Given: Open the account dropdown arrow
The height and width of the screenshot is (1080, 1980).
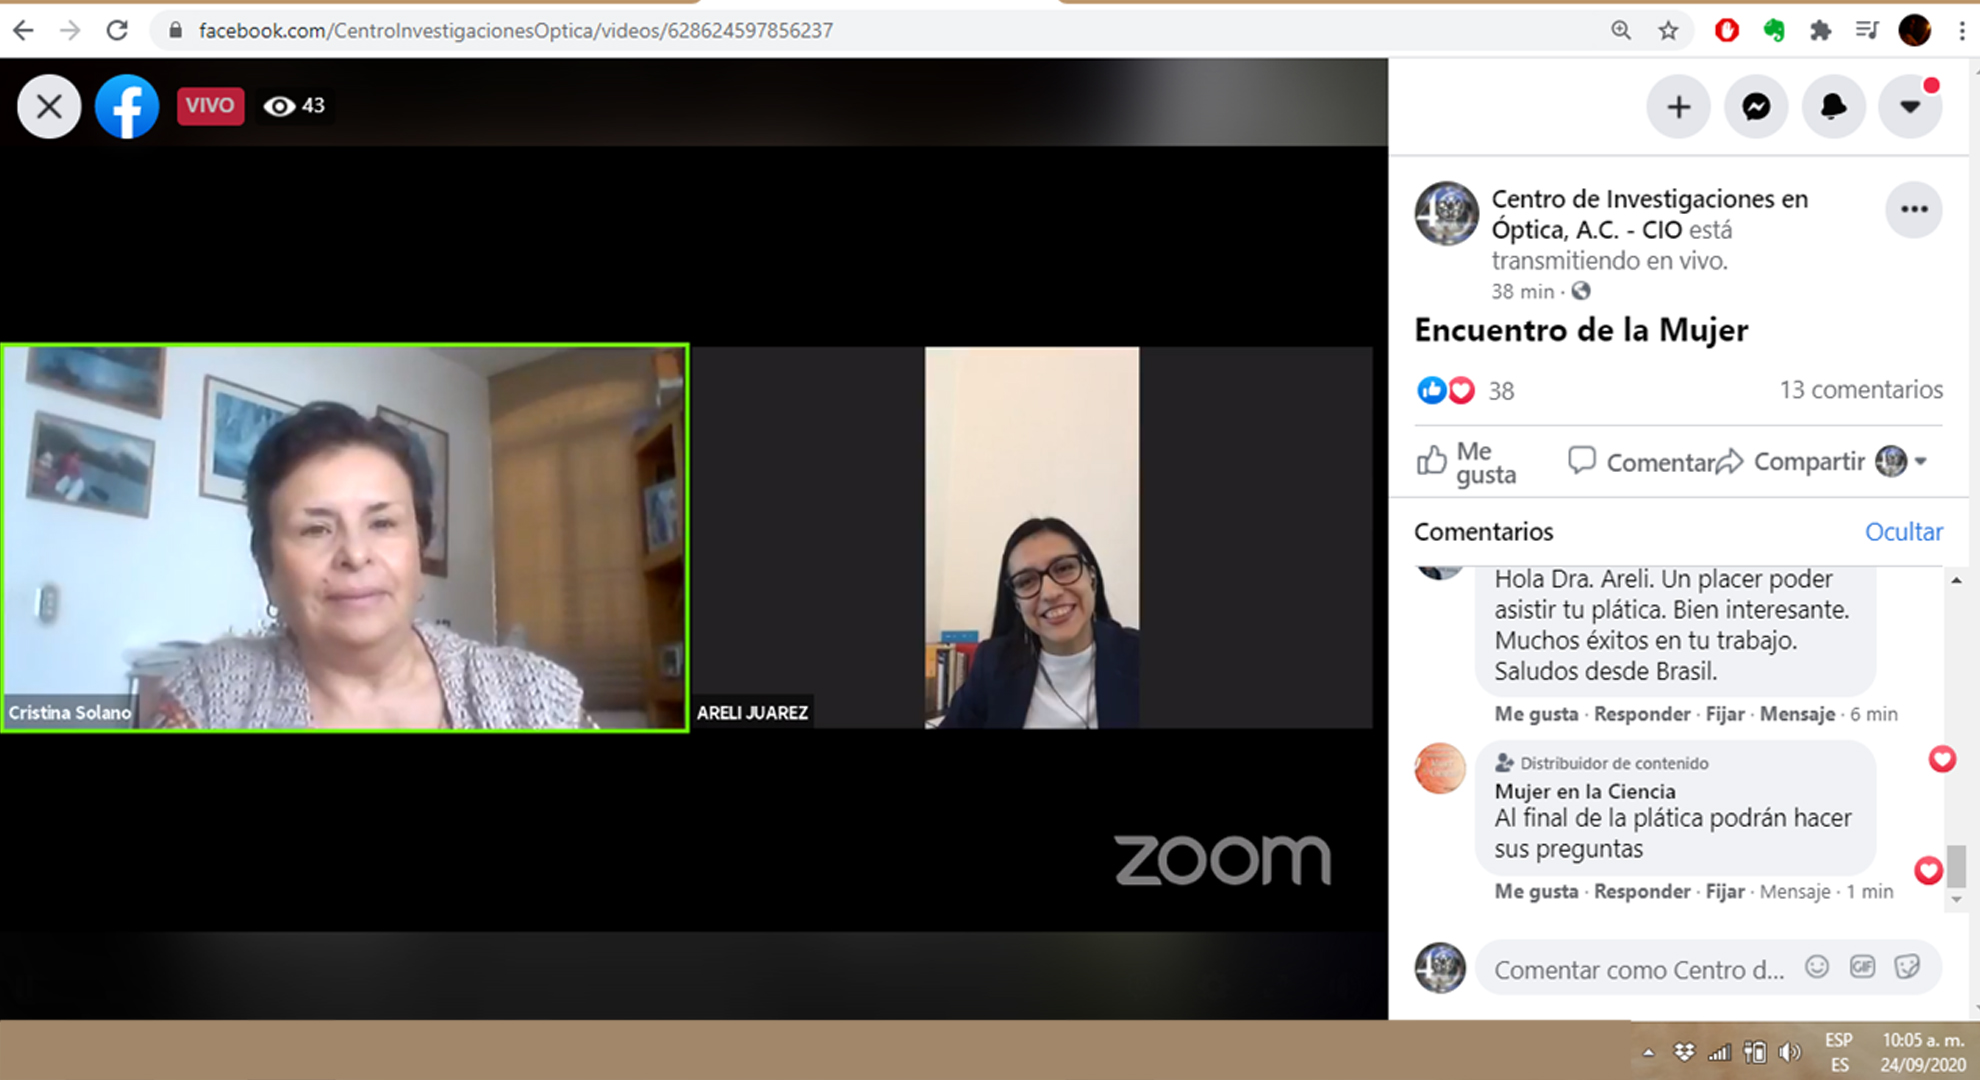Looking at the screenshot, I should pos(1910,106).
